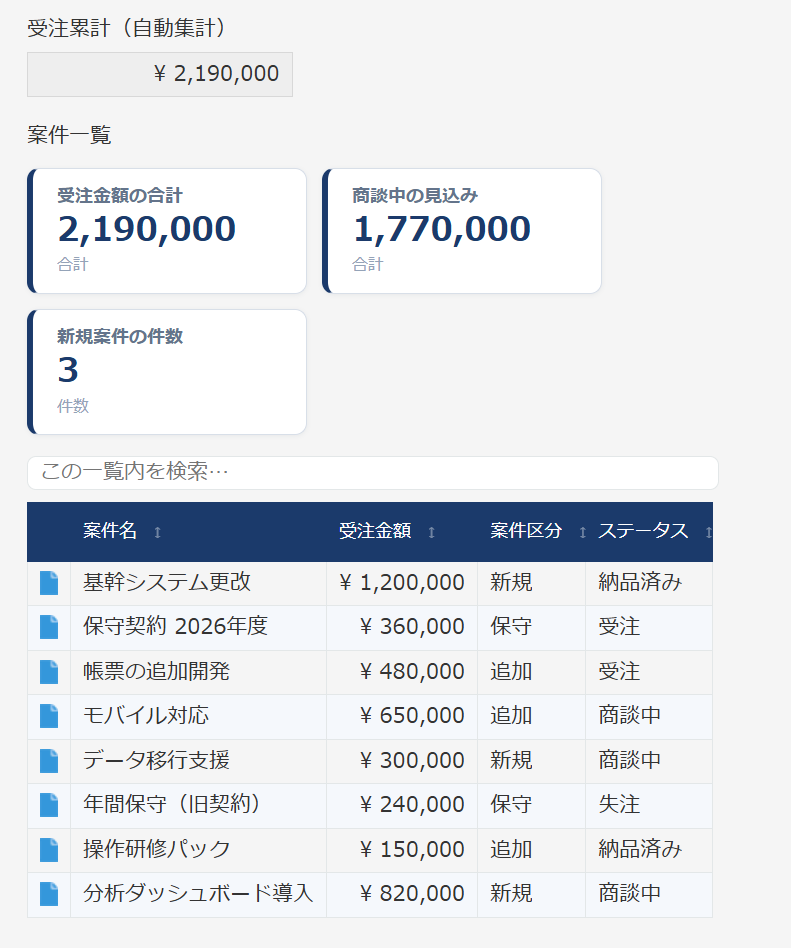Click the 1,770,000 value in 商談中の見込み card

[x=442, y=230]
